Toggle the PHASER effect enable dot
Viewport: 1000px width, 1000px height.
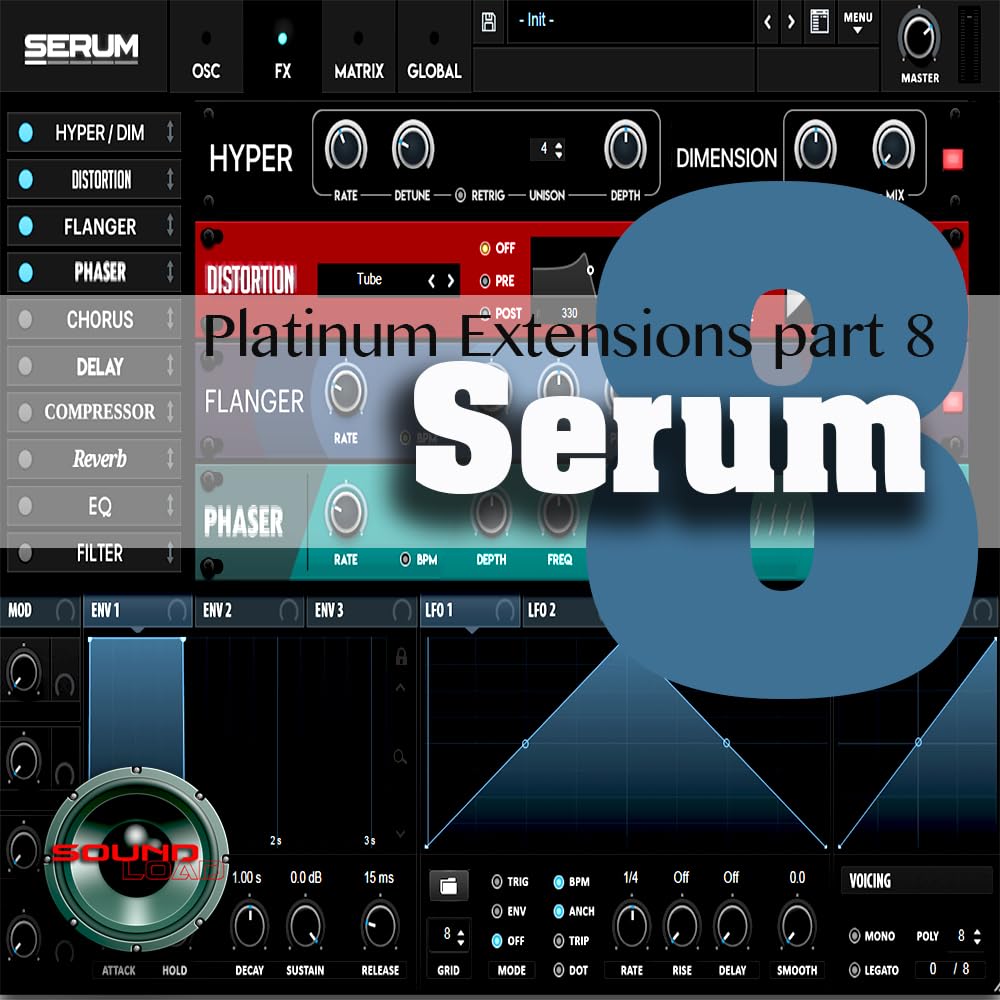(x=26, y=272)
